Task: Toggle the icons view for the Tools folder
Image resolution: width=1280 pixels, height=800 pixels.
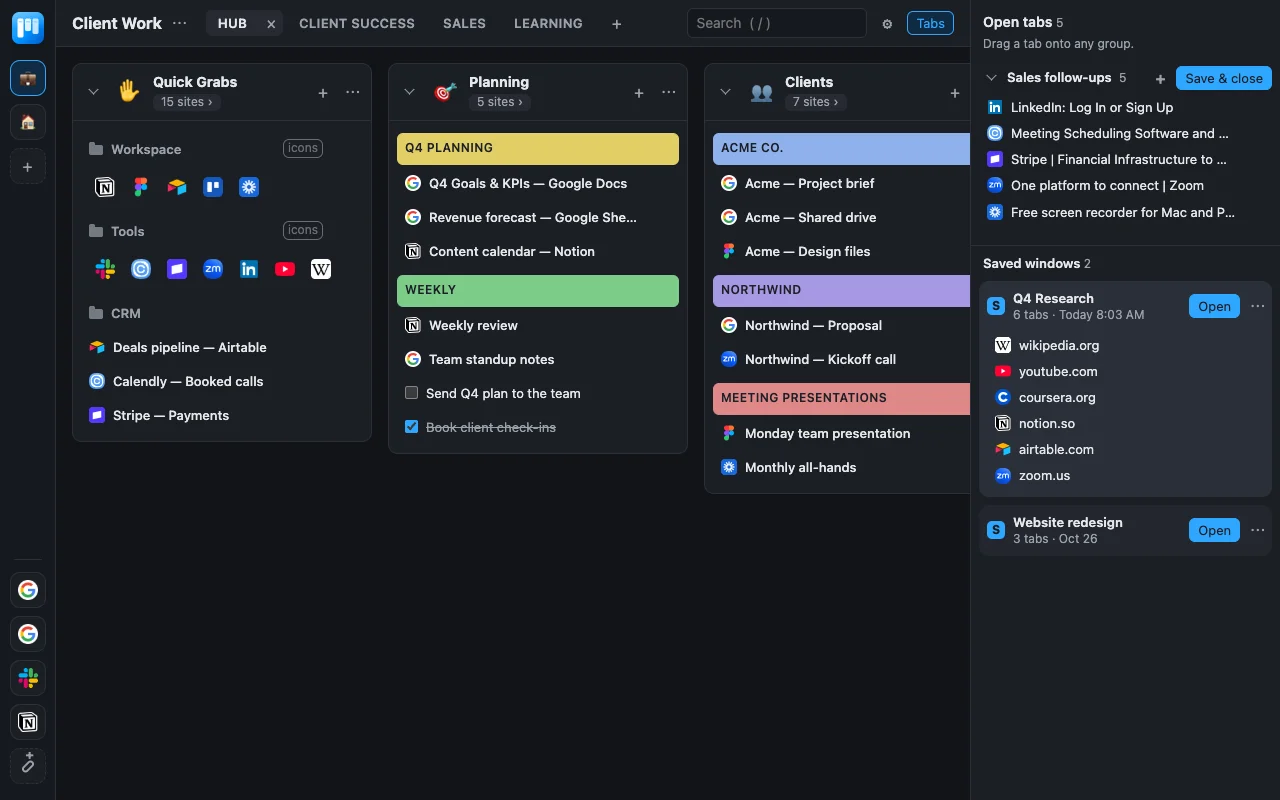Action: click(303, 230)
